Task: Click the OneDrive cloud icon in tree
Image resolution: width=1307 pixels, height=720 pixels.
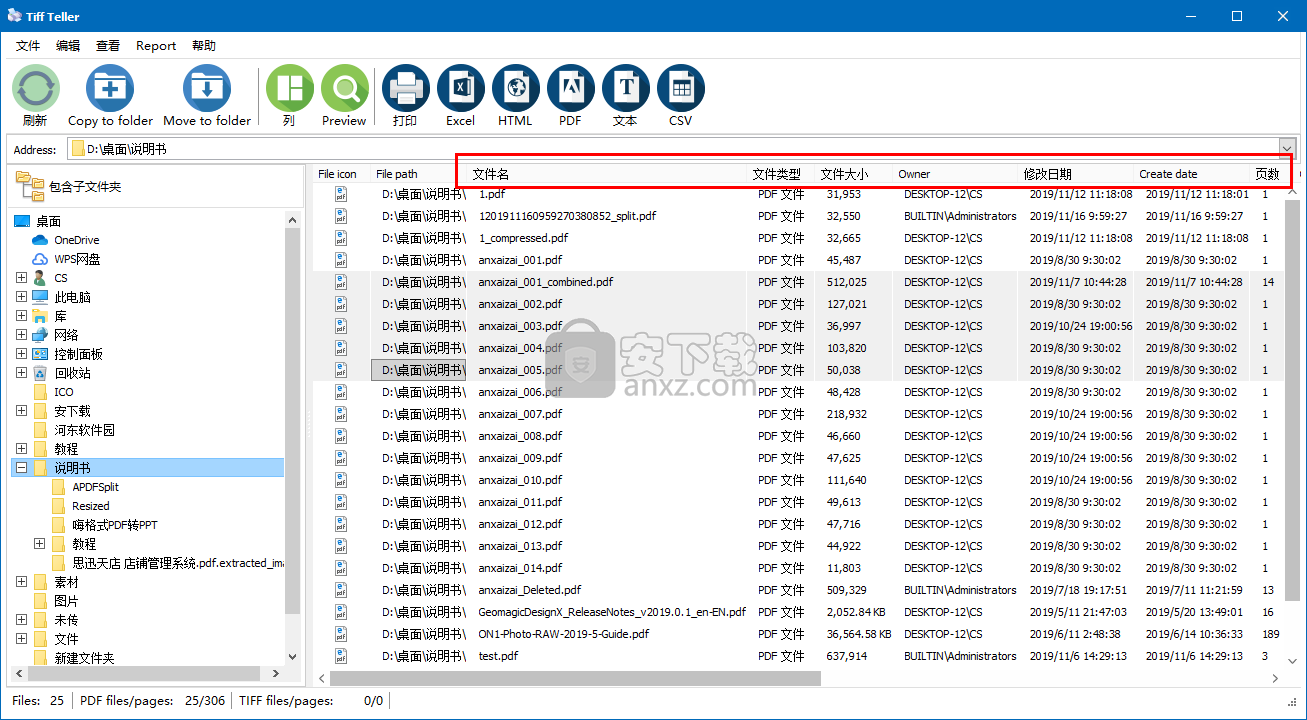Action: tap(40, 240)
